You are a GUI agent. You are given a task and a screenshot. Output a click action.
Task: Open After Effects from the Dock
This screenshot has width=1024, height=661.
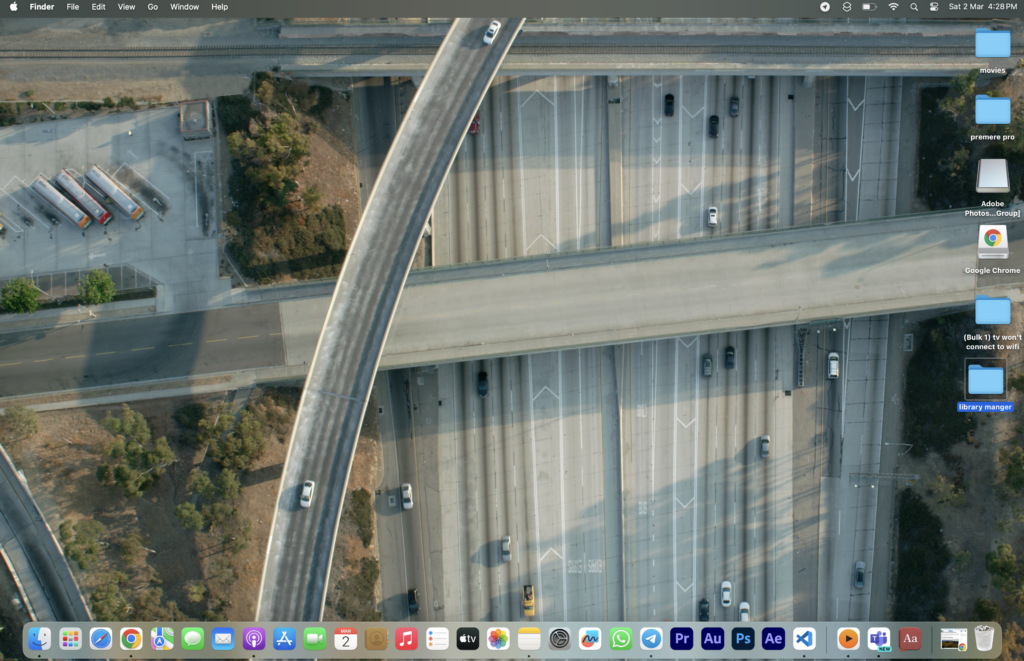tap(772, 638)
